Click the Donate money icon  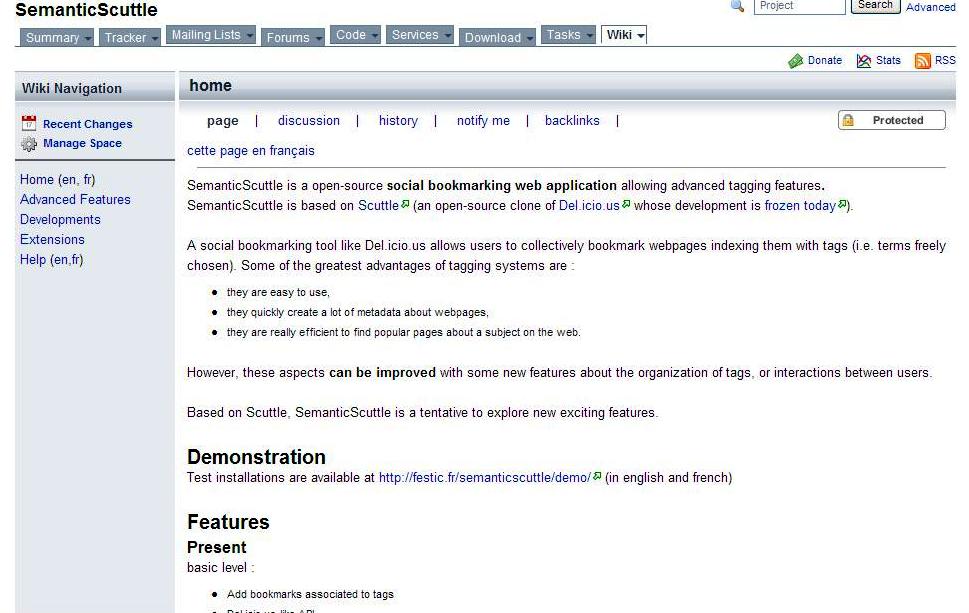[x=795, y=61]
